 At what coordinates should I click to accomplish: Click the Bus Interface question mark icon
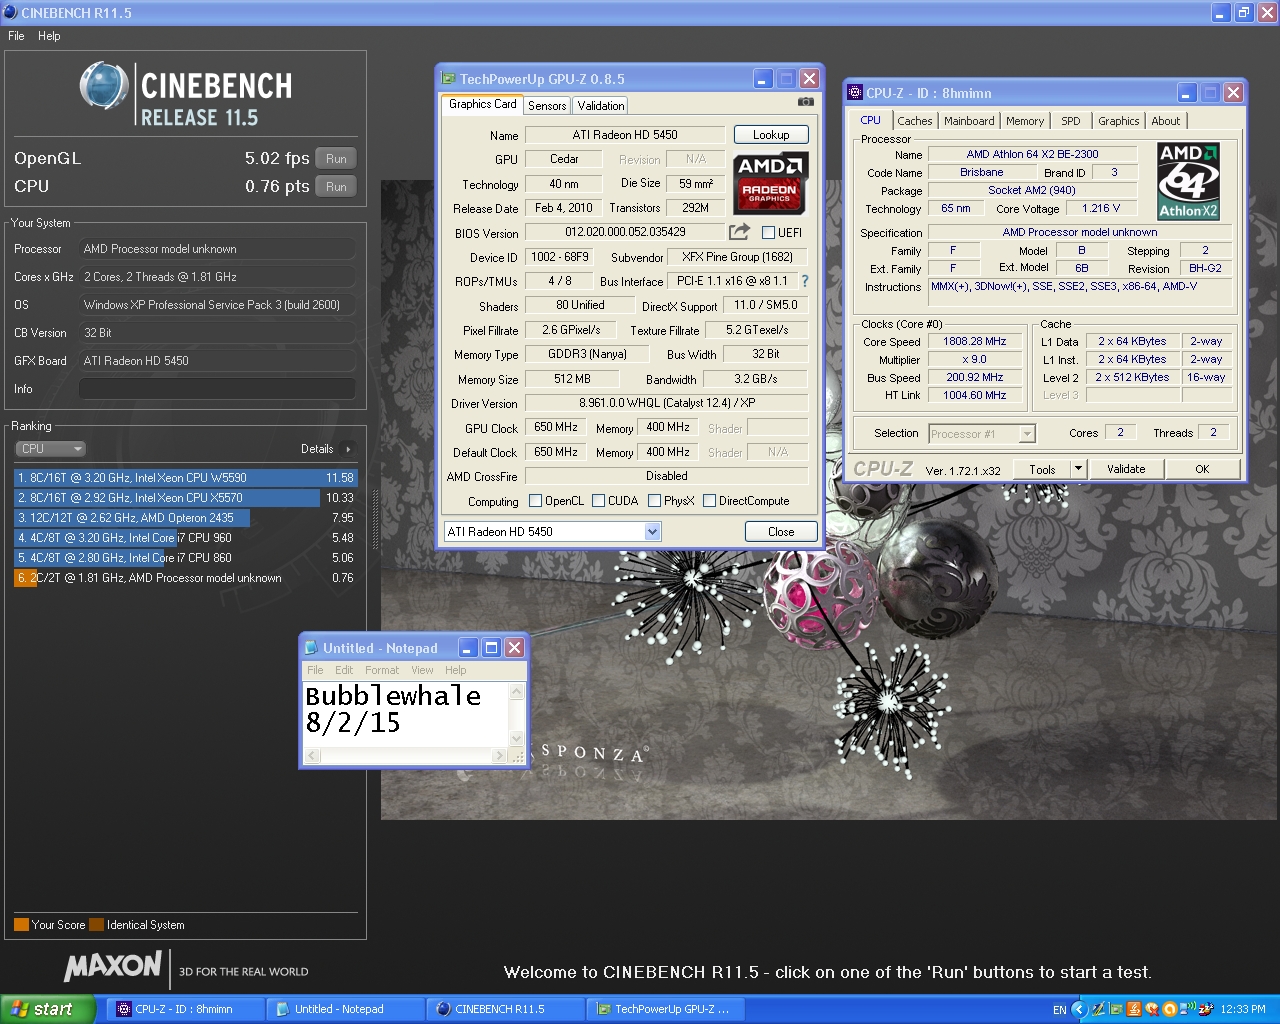(x=805, y=281)
